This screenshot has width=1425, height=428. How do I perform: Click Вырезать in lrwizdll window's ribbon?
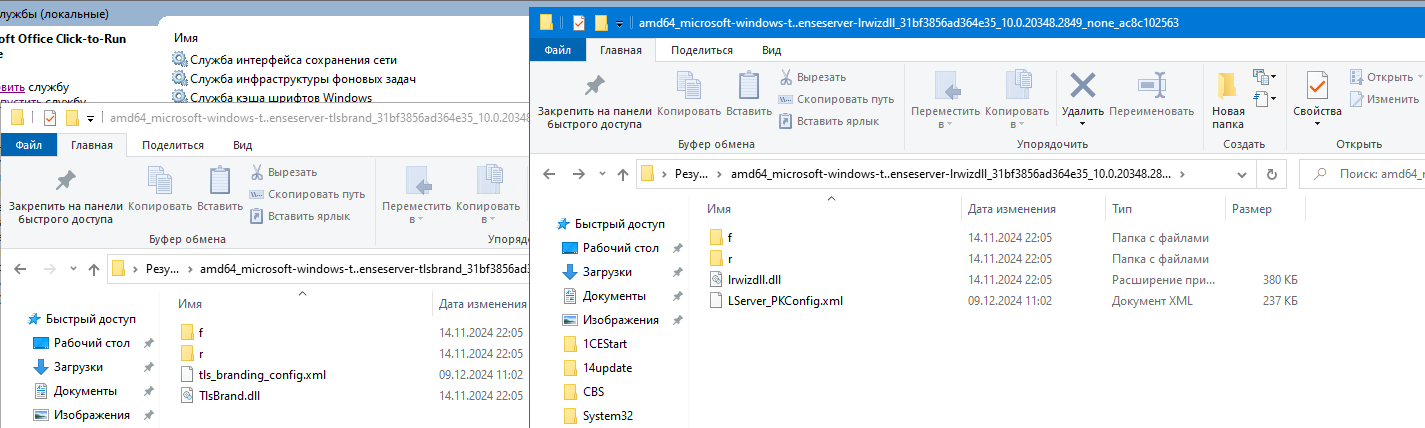[x=811, y=77]
